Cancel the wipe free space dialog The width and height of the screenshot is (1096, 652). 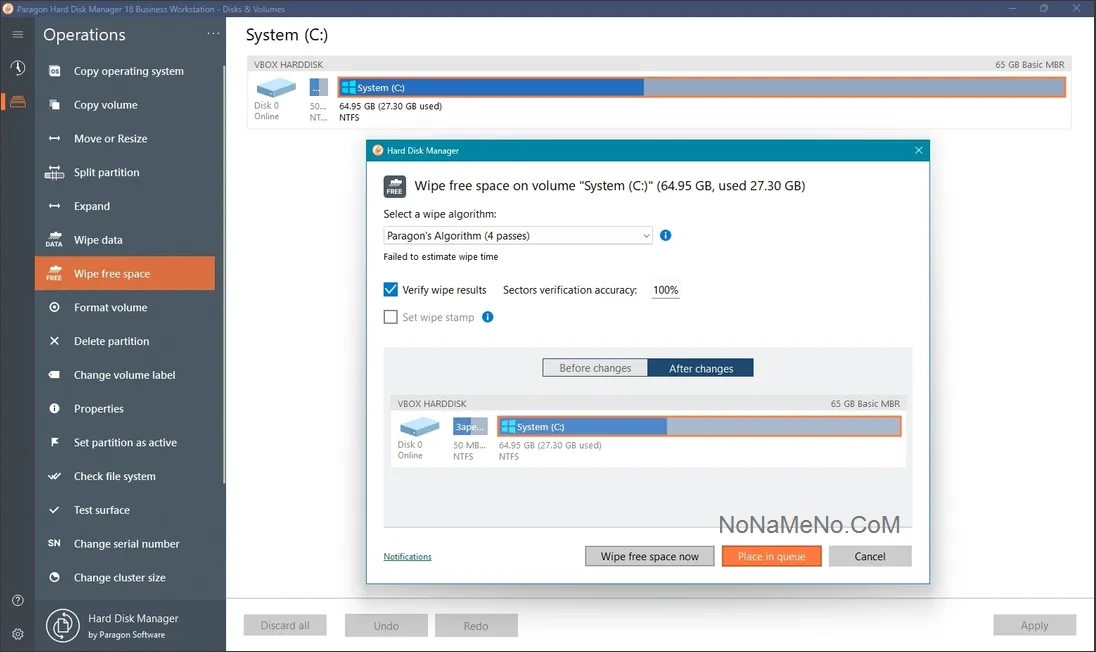coord(870,556)
